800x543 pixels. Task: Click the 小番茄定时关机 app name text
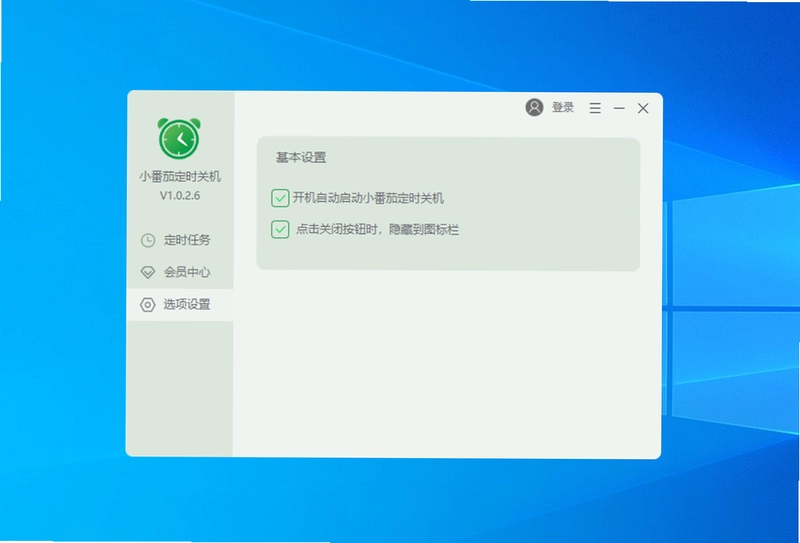(x=180, y=177)
